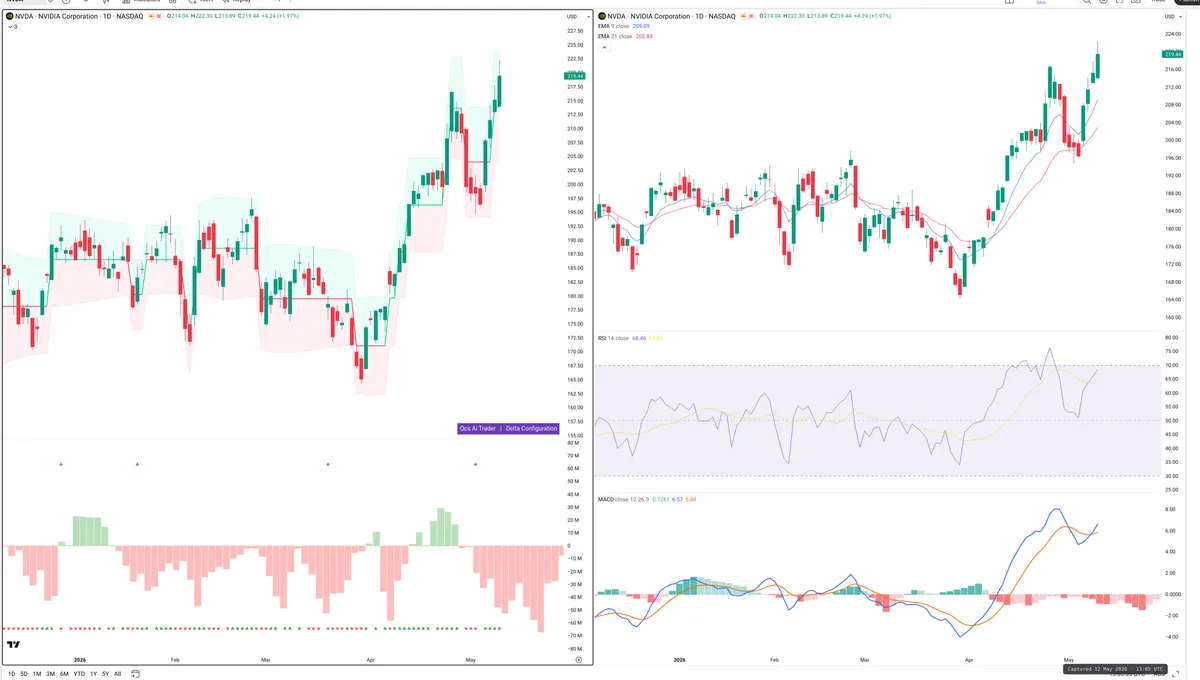Click the 70 M label on volume delta scale
The width and height of the screenshot is (1200, 680).
coord(574,455)
